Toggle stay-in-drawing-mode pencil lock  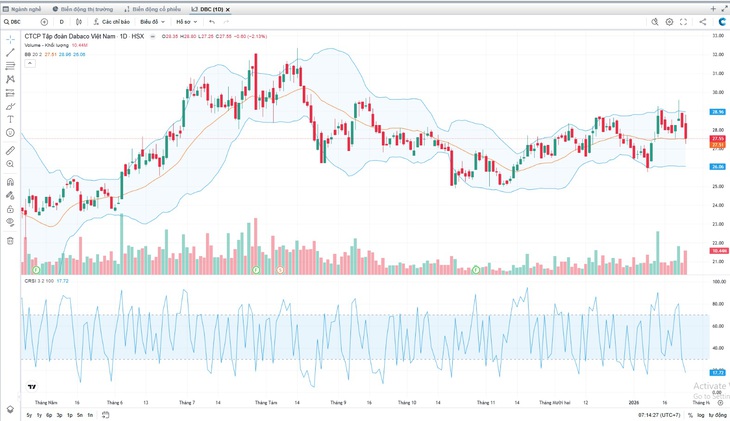(10, 196)
